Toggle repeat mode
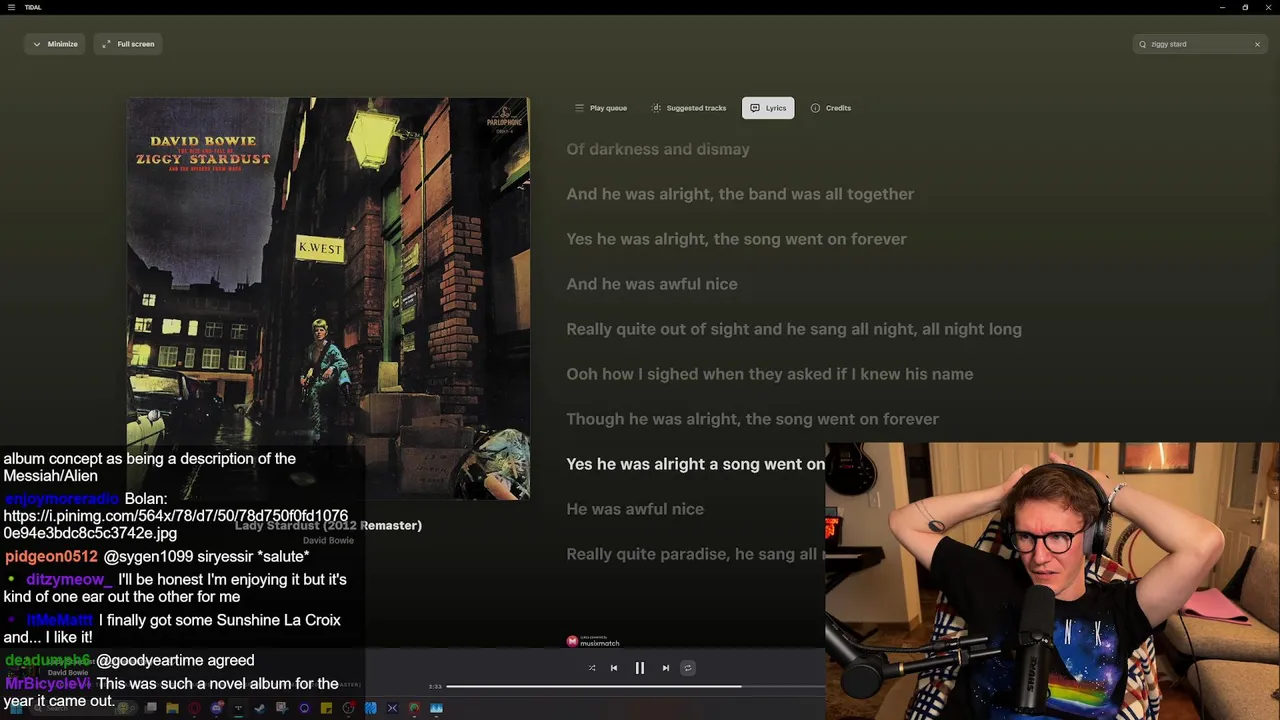The image size is (1280, 720). 688,668
